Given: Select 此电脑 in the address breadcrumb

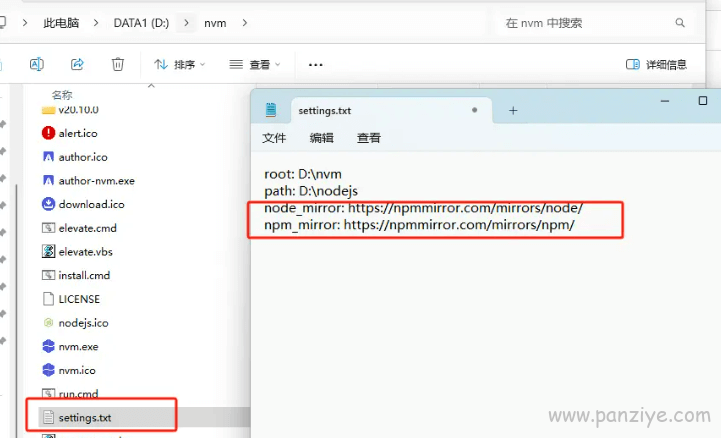Looking at the screenshot, I should 61,23.
